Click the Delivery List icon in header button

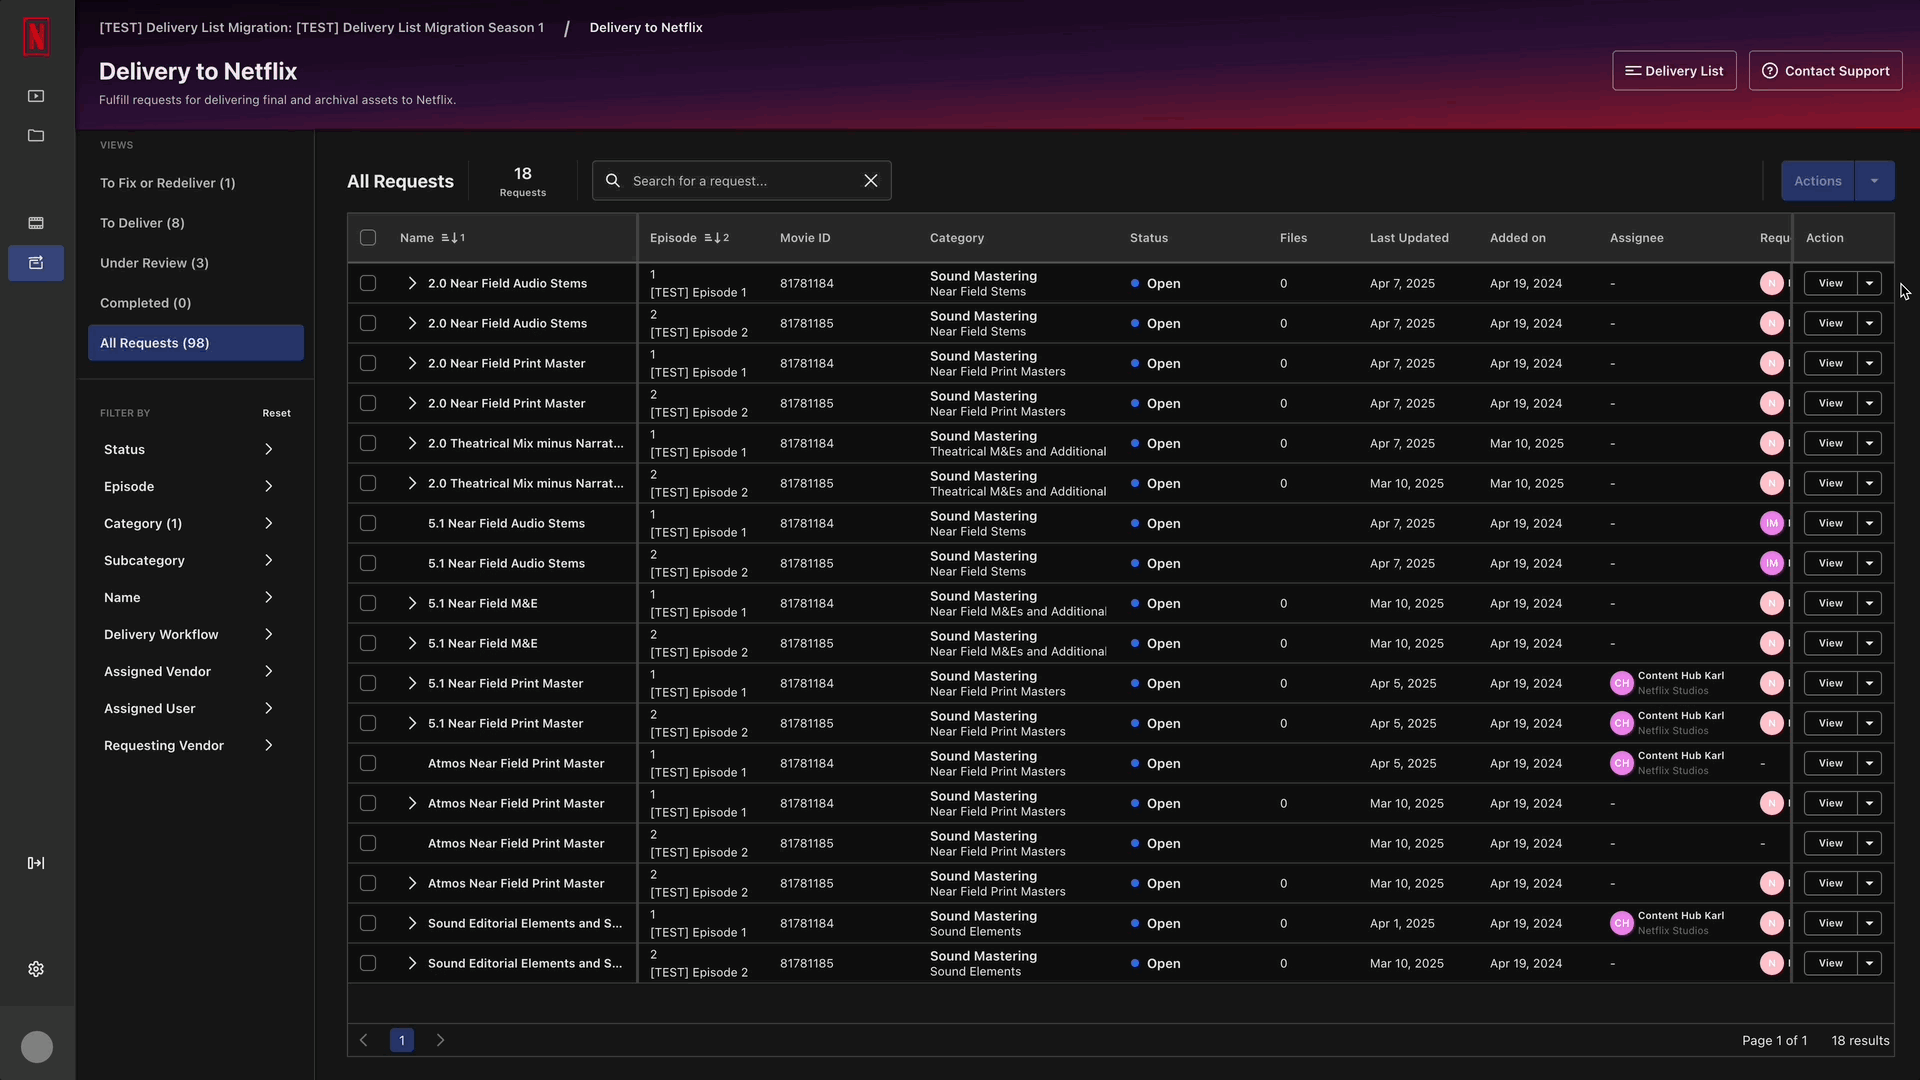[x=1633, y=71]
